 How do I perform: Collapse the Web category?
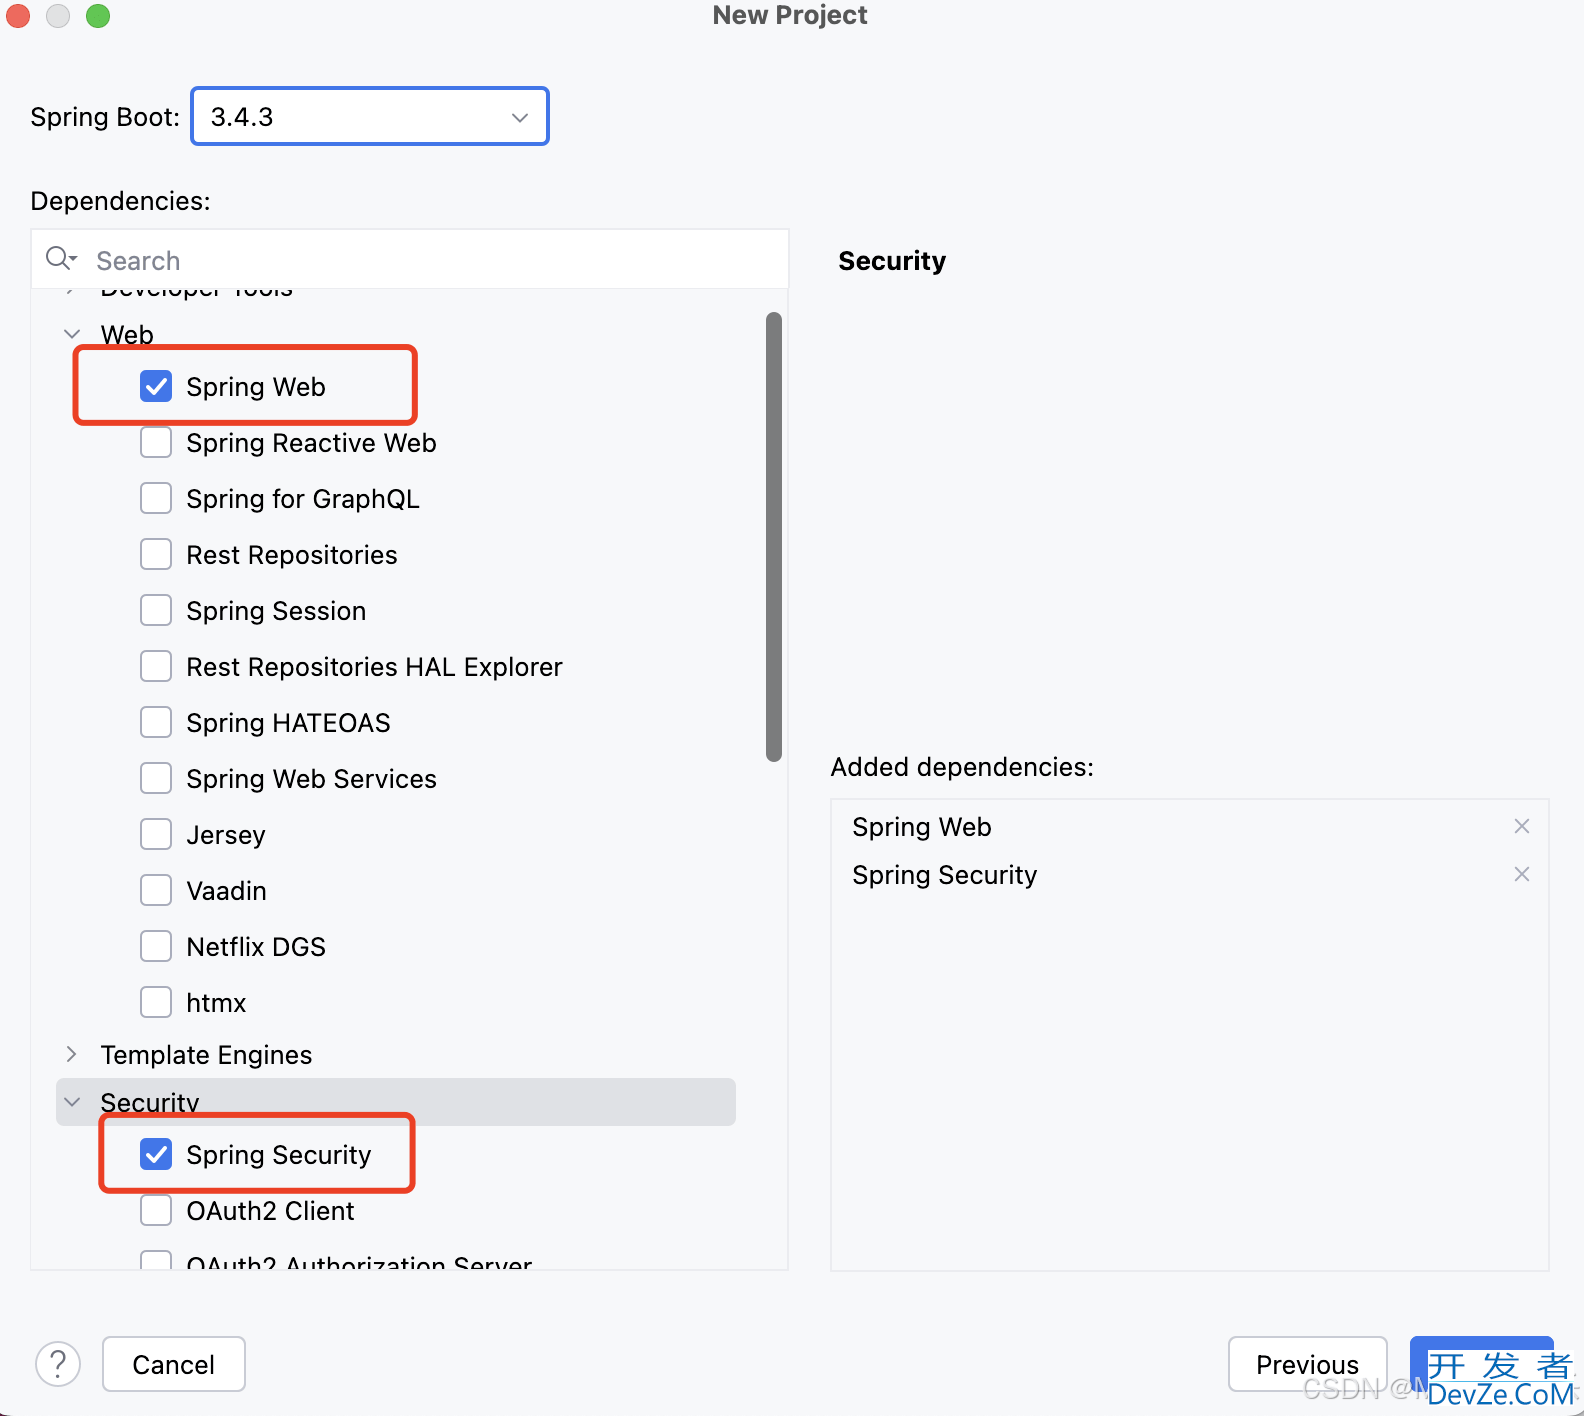click(x=72, y=334)
